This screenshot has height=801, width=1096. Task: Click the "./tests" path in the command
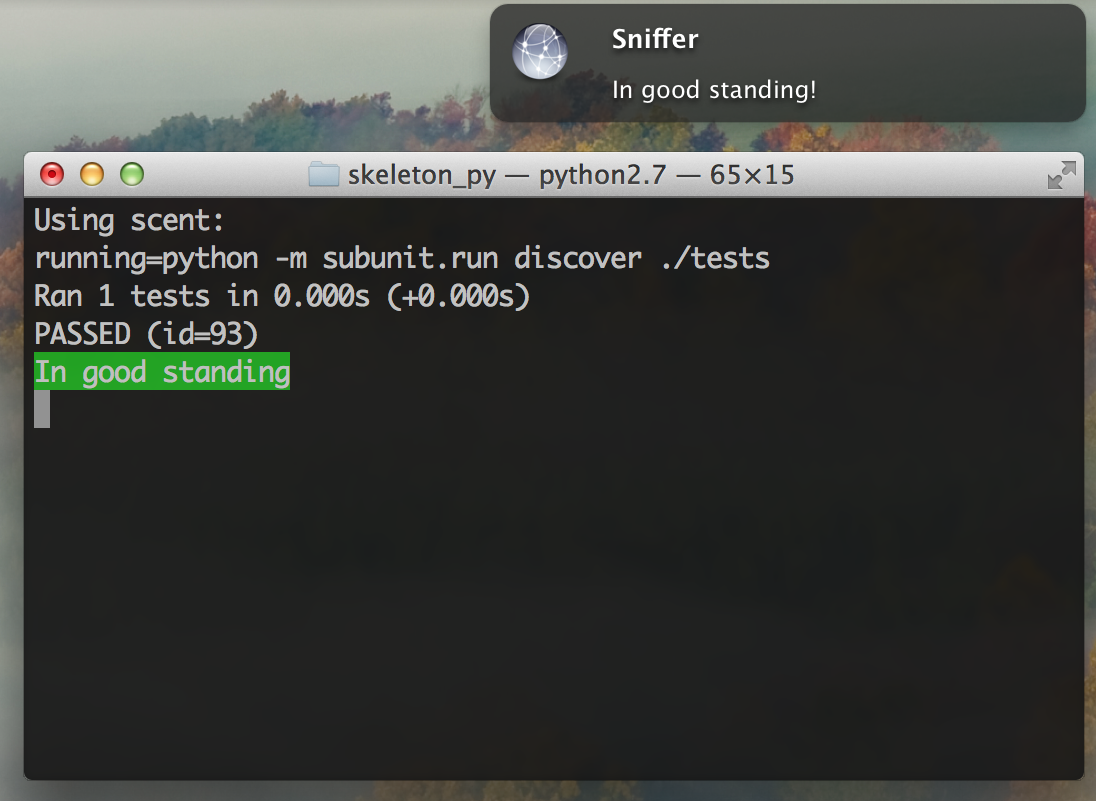click(714, 259)
